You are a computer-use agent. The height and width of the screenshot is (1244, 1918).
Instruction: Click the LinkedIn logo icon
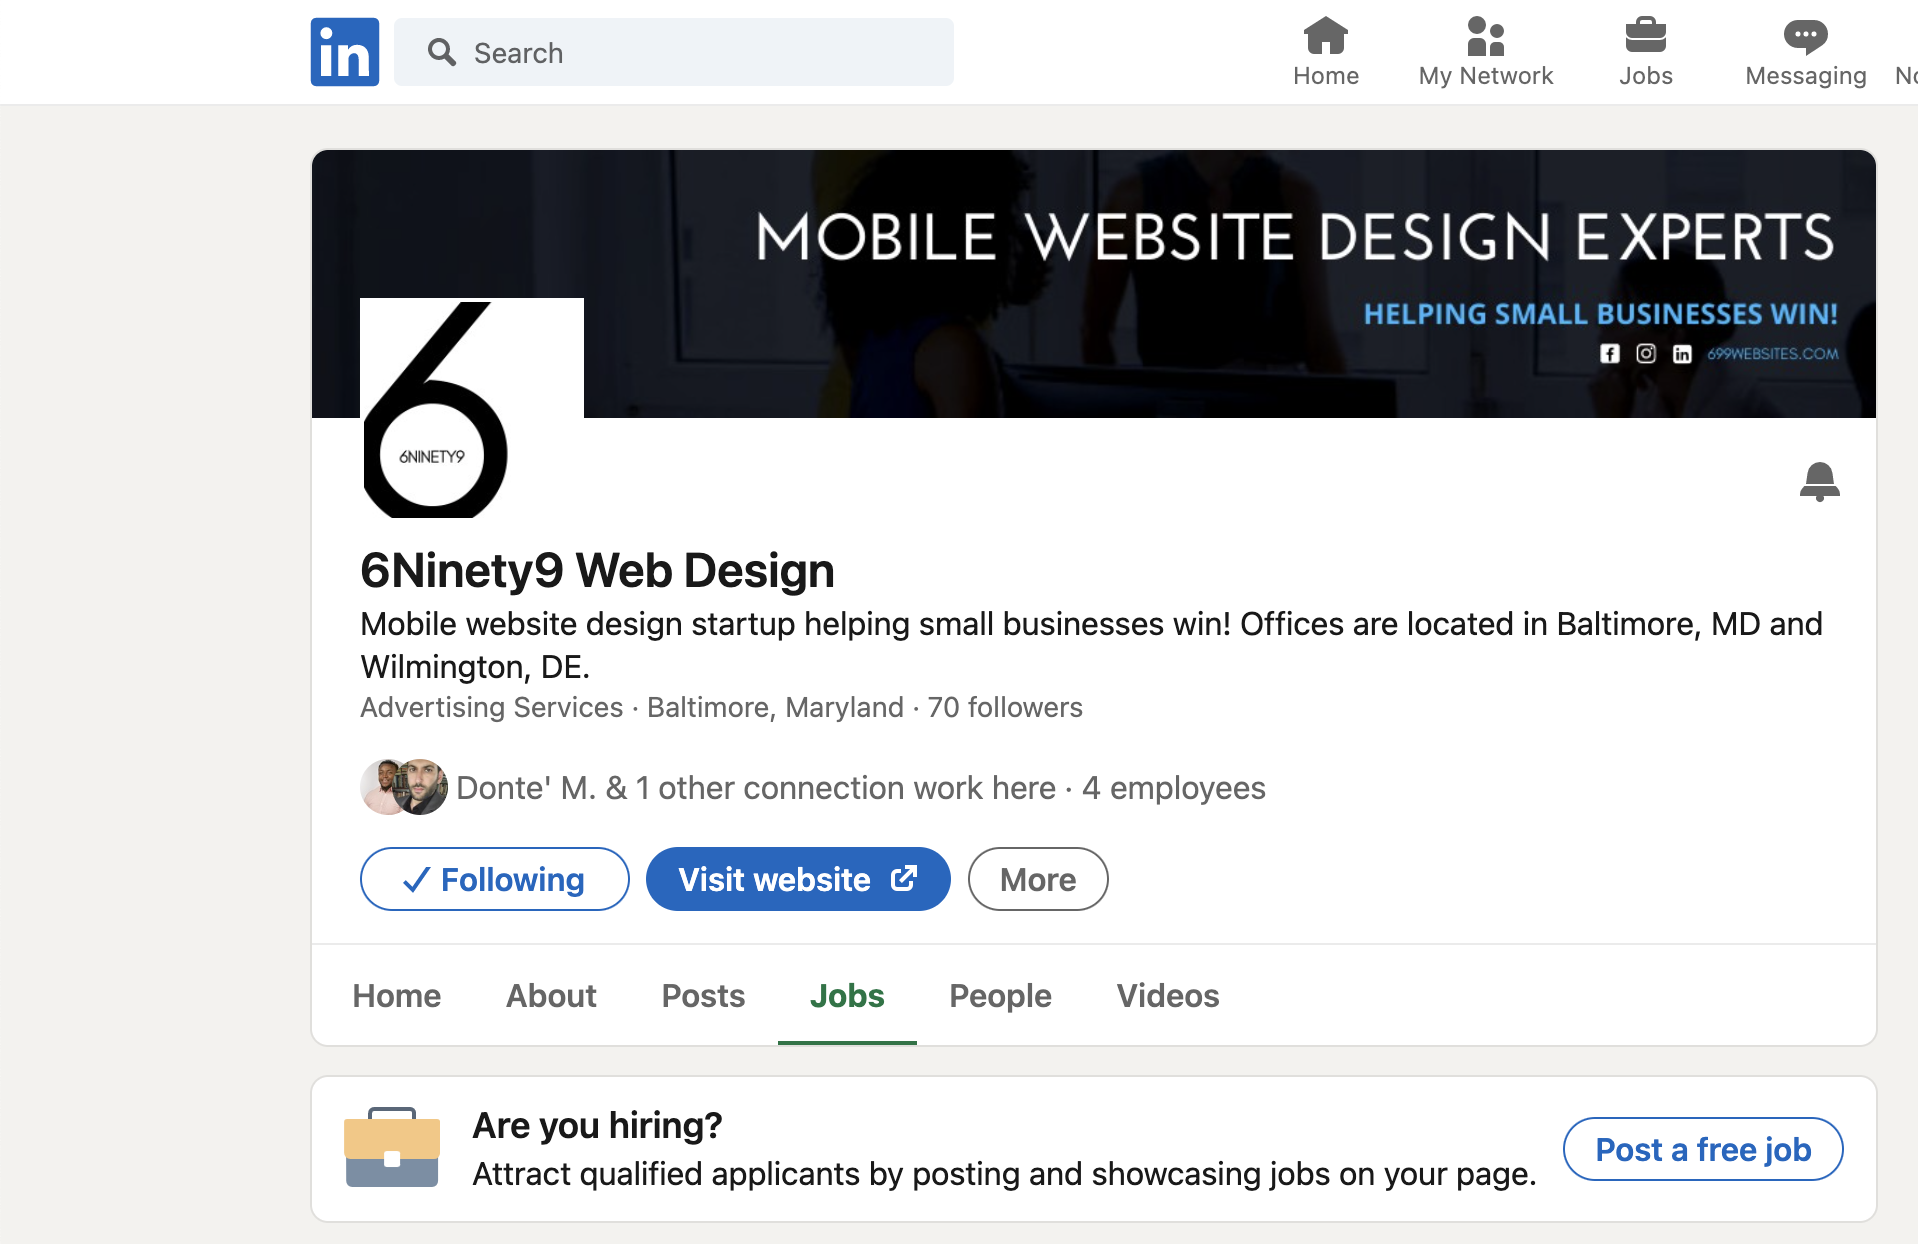(344, 52)
